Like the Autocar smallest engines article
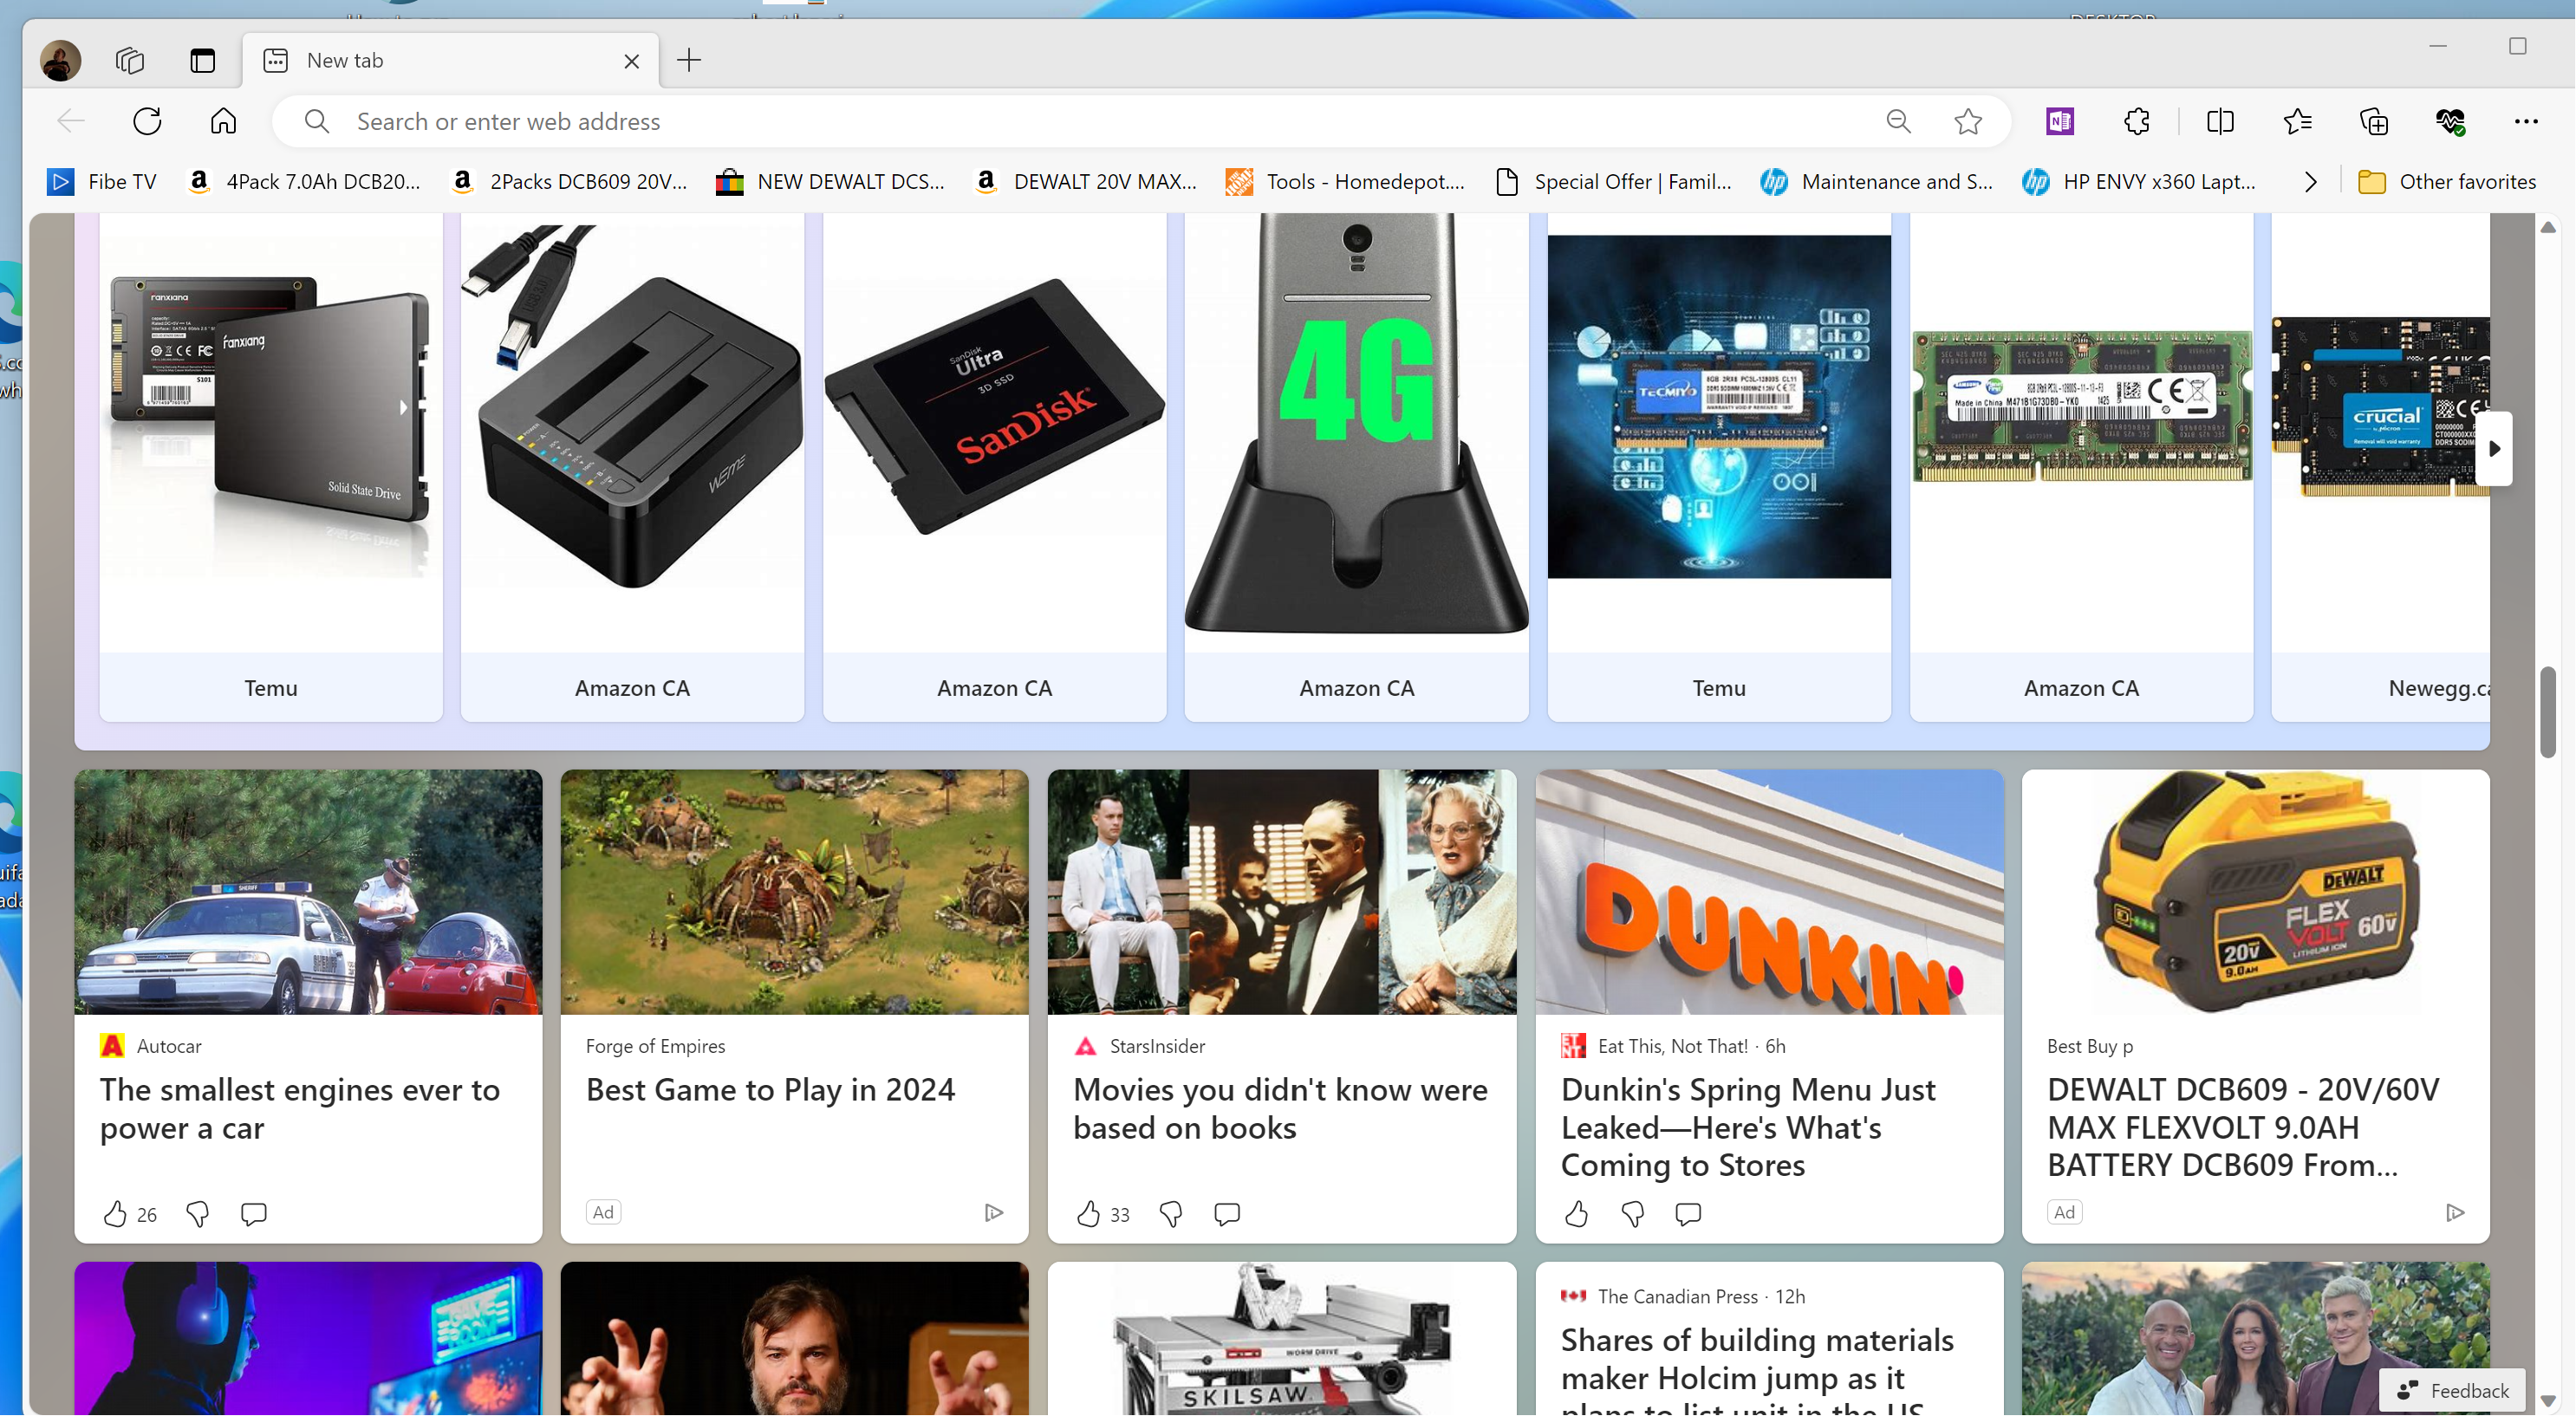2576x1416 pixels. tap(115, 1213)
